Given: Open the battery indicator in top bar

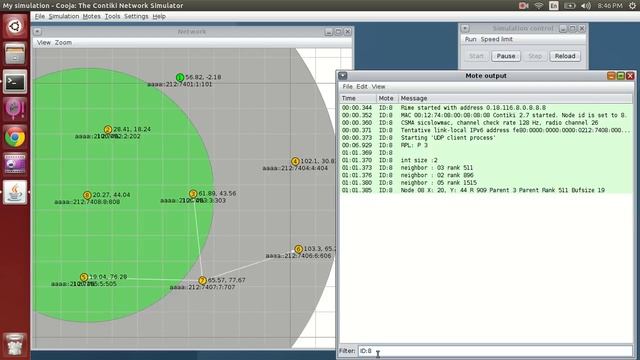Looking at the screenshot, I should tap(570, 5).
